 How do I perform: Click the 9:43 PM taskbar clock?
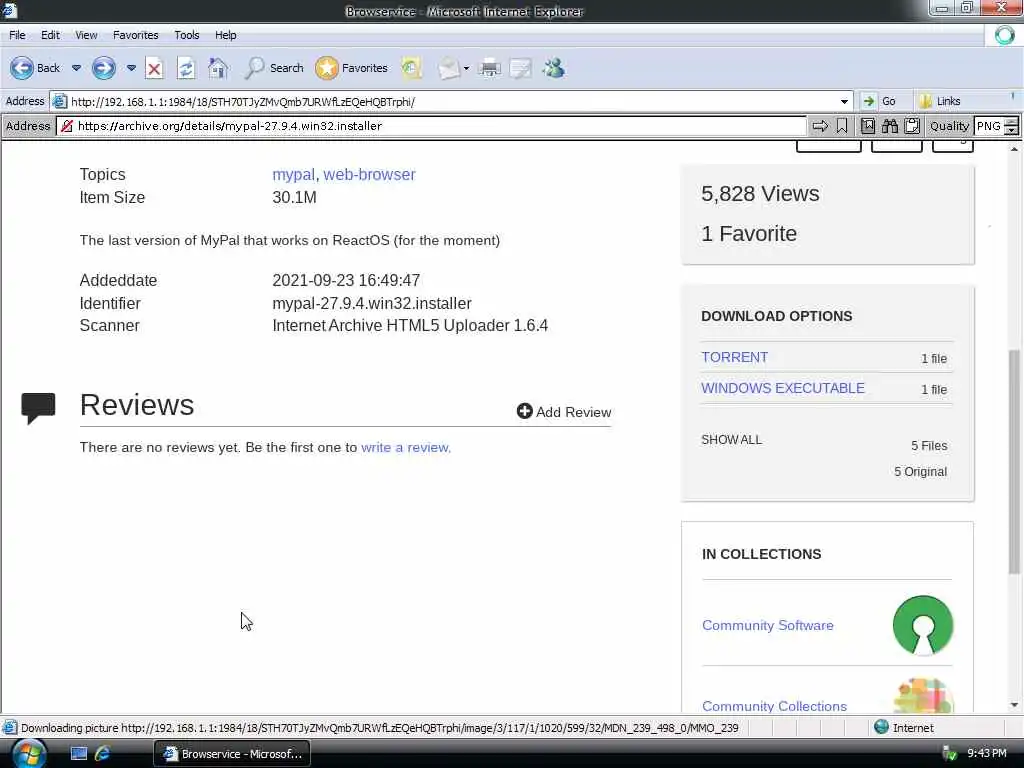pos(987,753)
